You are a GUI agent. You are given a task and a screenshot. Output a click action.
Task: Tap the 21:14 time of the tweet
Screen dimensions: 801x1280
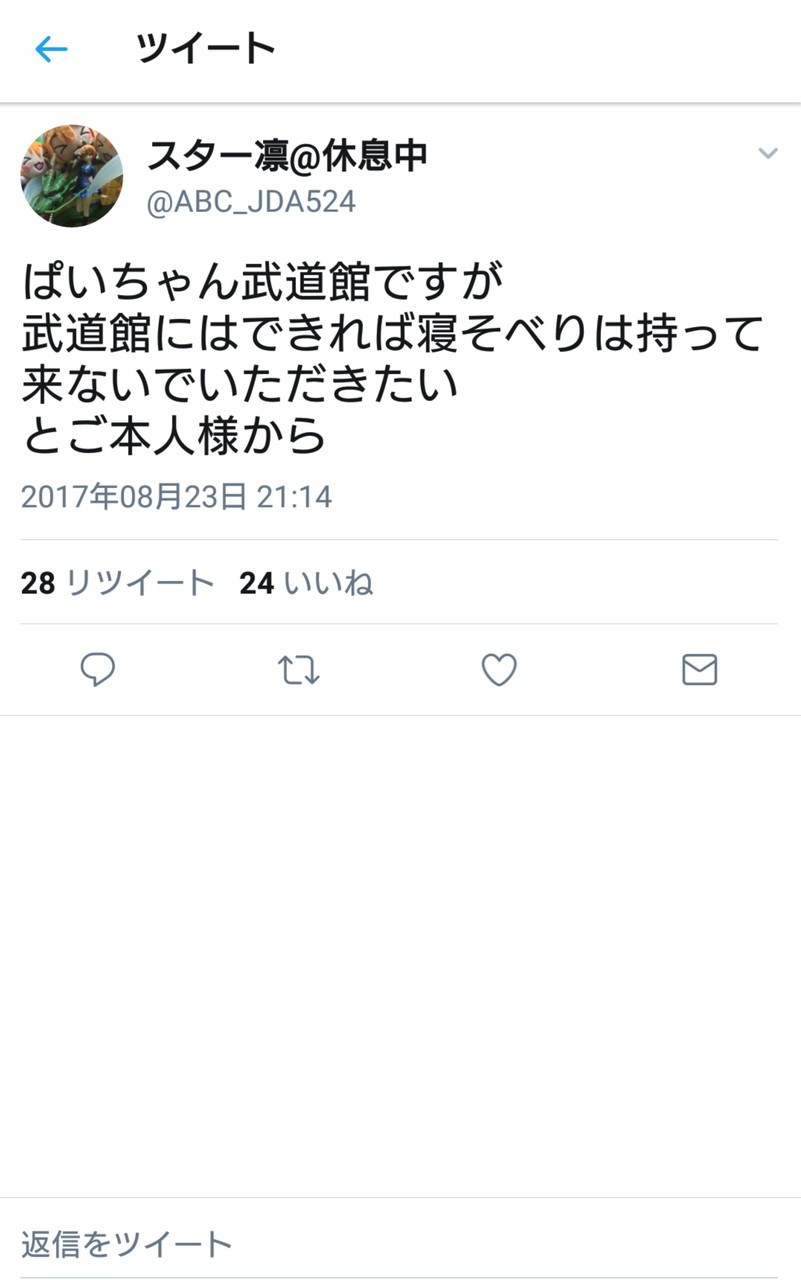[294, 497]
